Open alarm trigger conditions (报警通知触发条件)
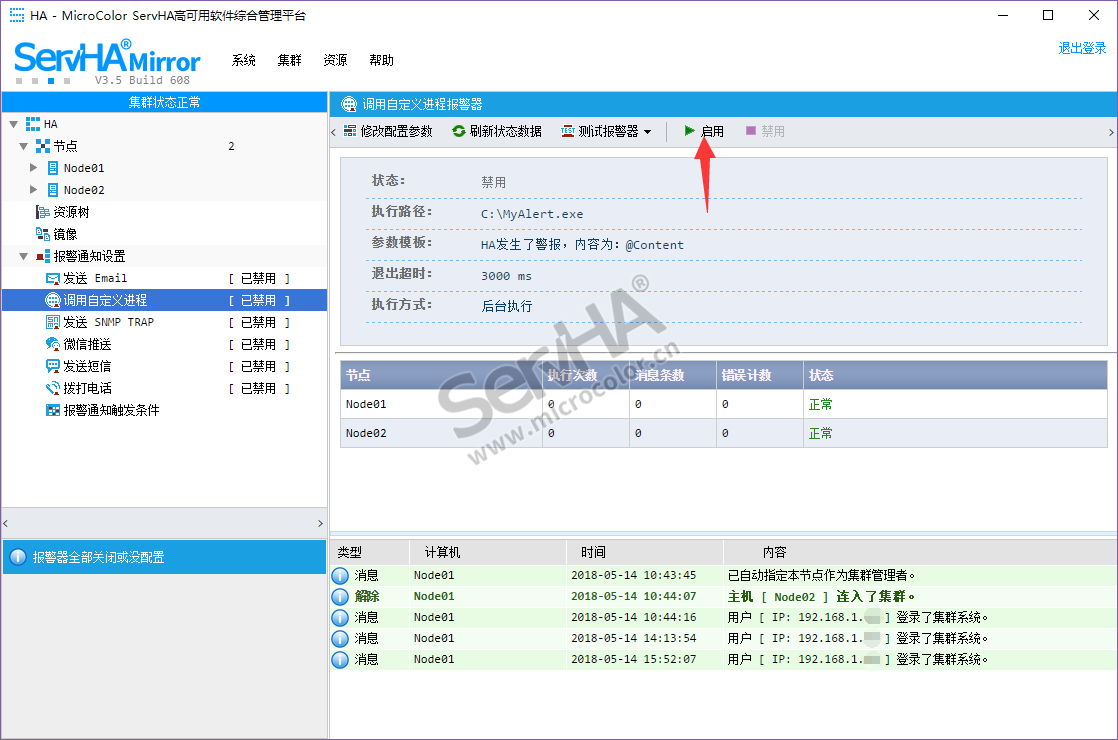Image resolution: width=1118 pixels, height=740 pixels. (111, 410)
